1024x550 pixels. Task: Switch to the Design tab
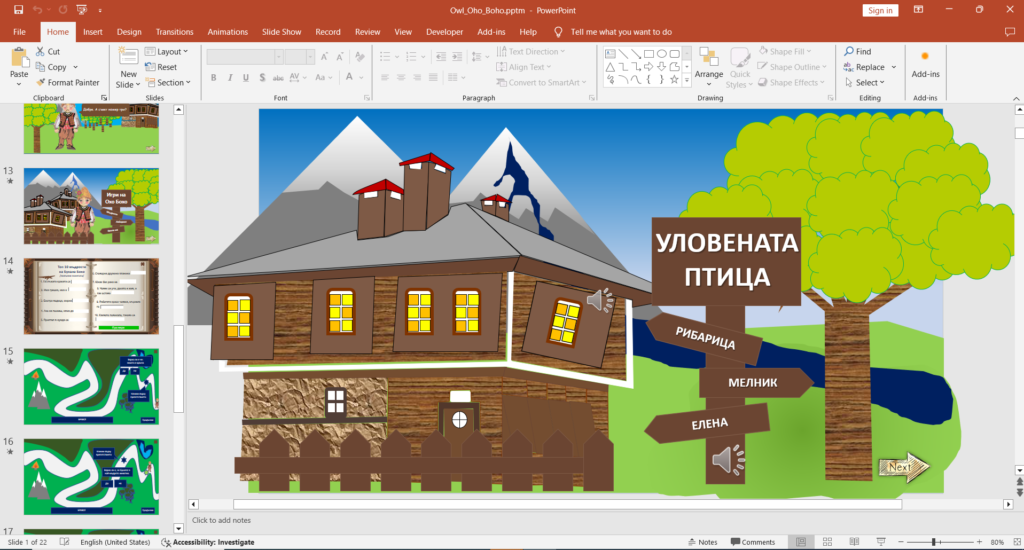click(x=129, y=31)
